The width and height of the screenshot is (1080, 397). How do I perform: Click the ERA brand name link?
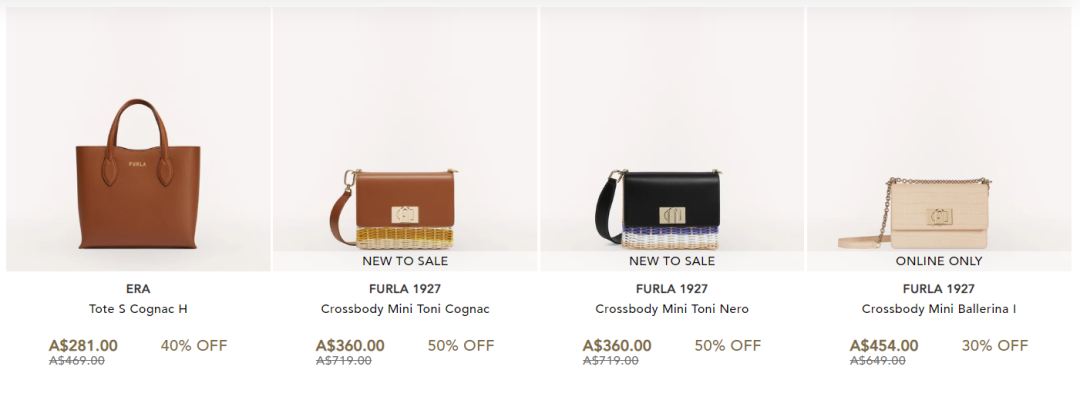pyautogui.click(x=138, y=289)
